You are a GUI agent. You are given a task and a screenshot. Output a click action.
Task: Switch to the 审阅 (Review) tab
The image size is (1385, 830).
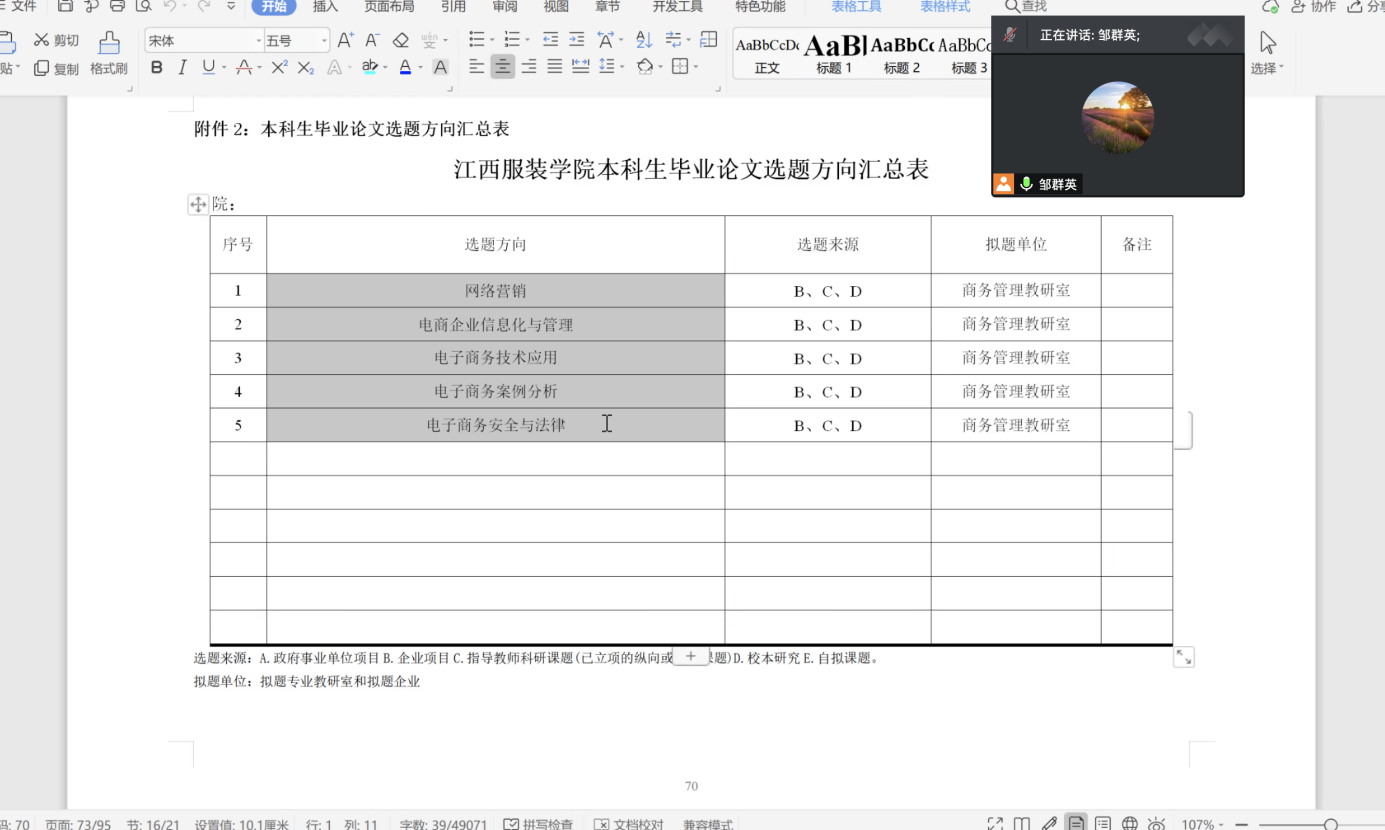[x=505, y=6]
